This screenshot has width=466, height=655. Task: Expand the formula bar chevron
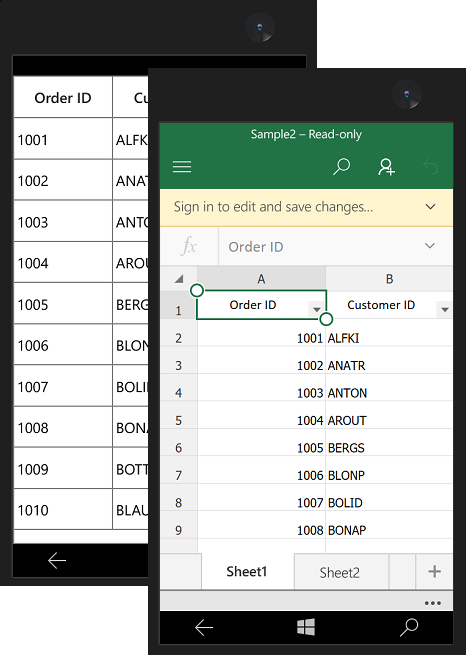point(430,246)
